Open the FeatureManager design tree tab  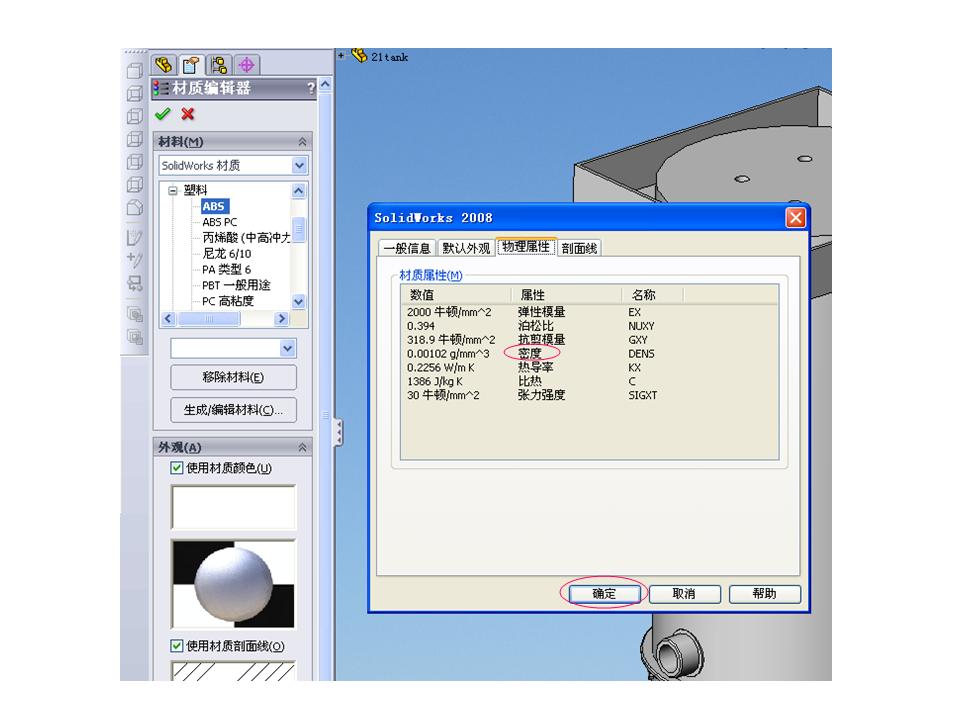click(163, 64)
